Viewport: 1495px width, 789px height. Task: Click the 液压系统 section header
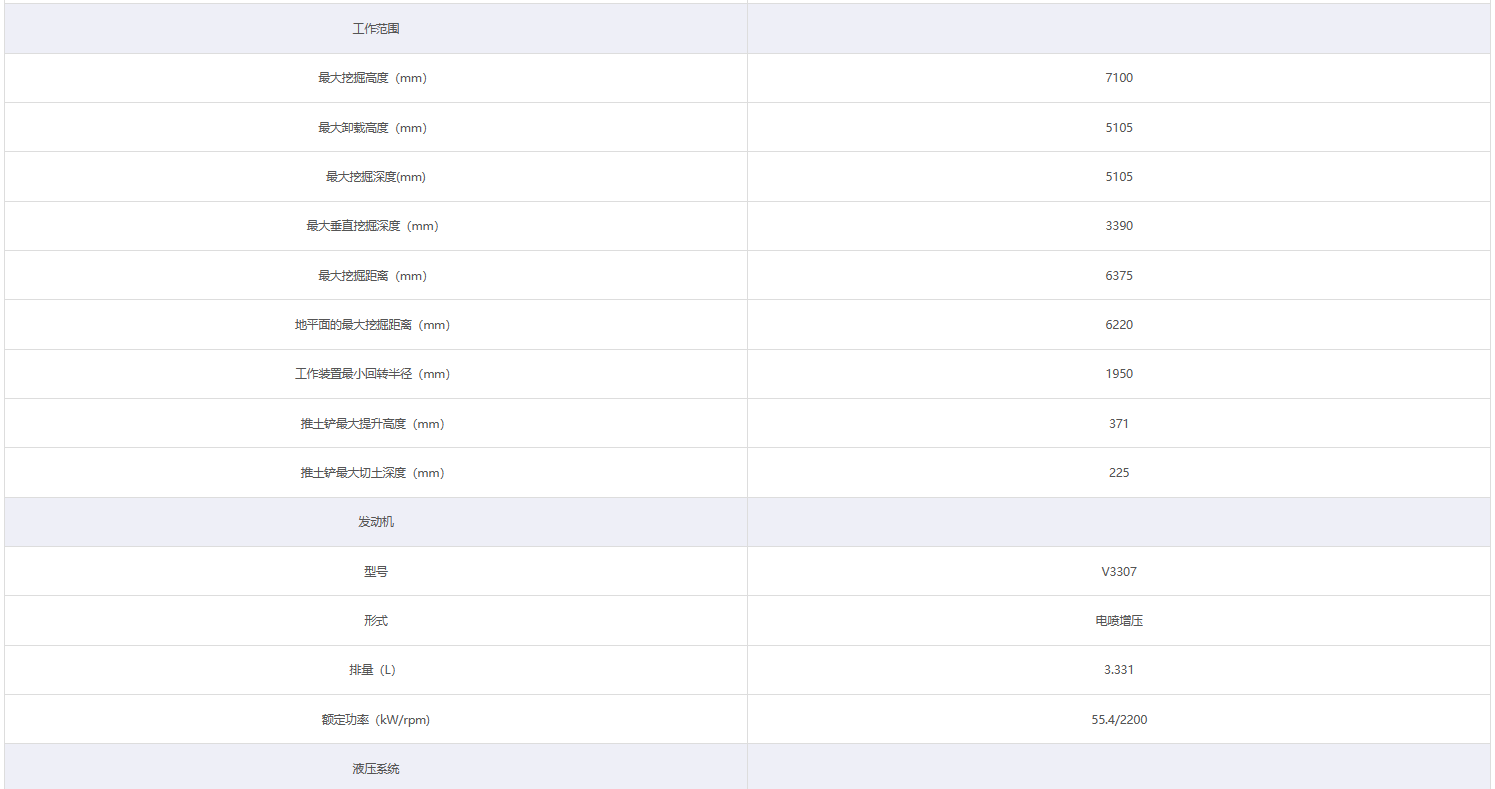376,769
